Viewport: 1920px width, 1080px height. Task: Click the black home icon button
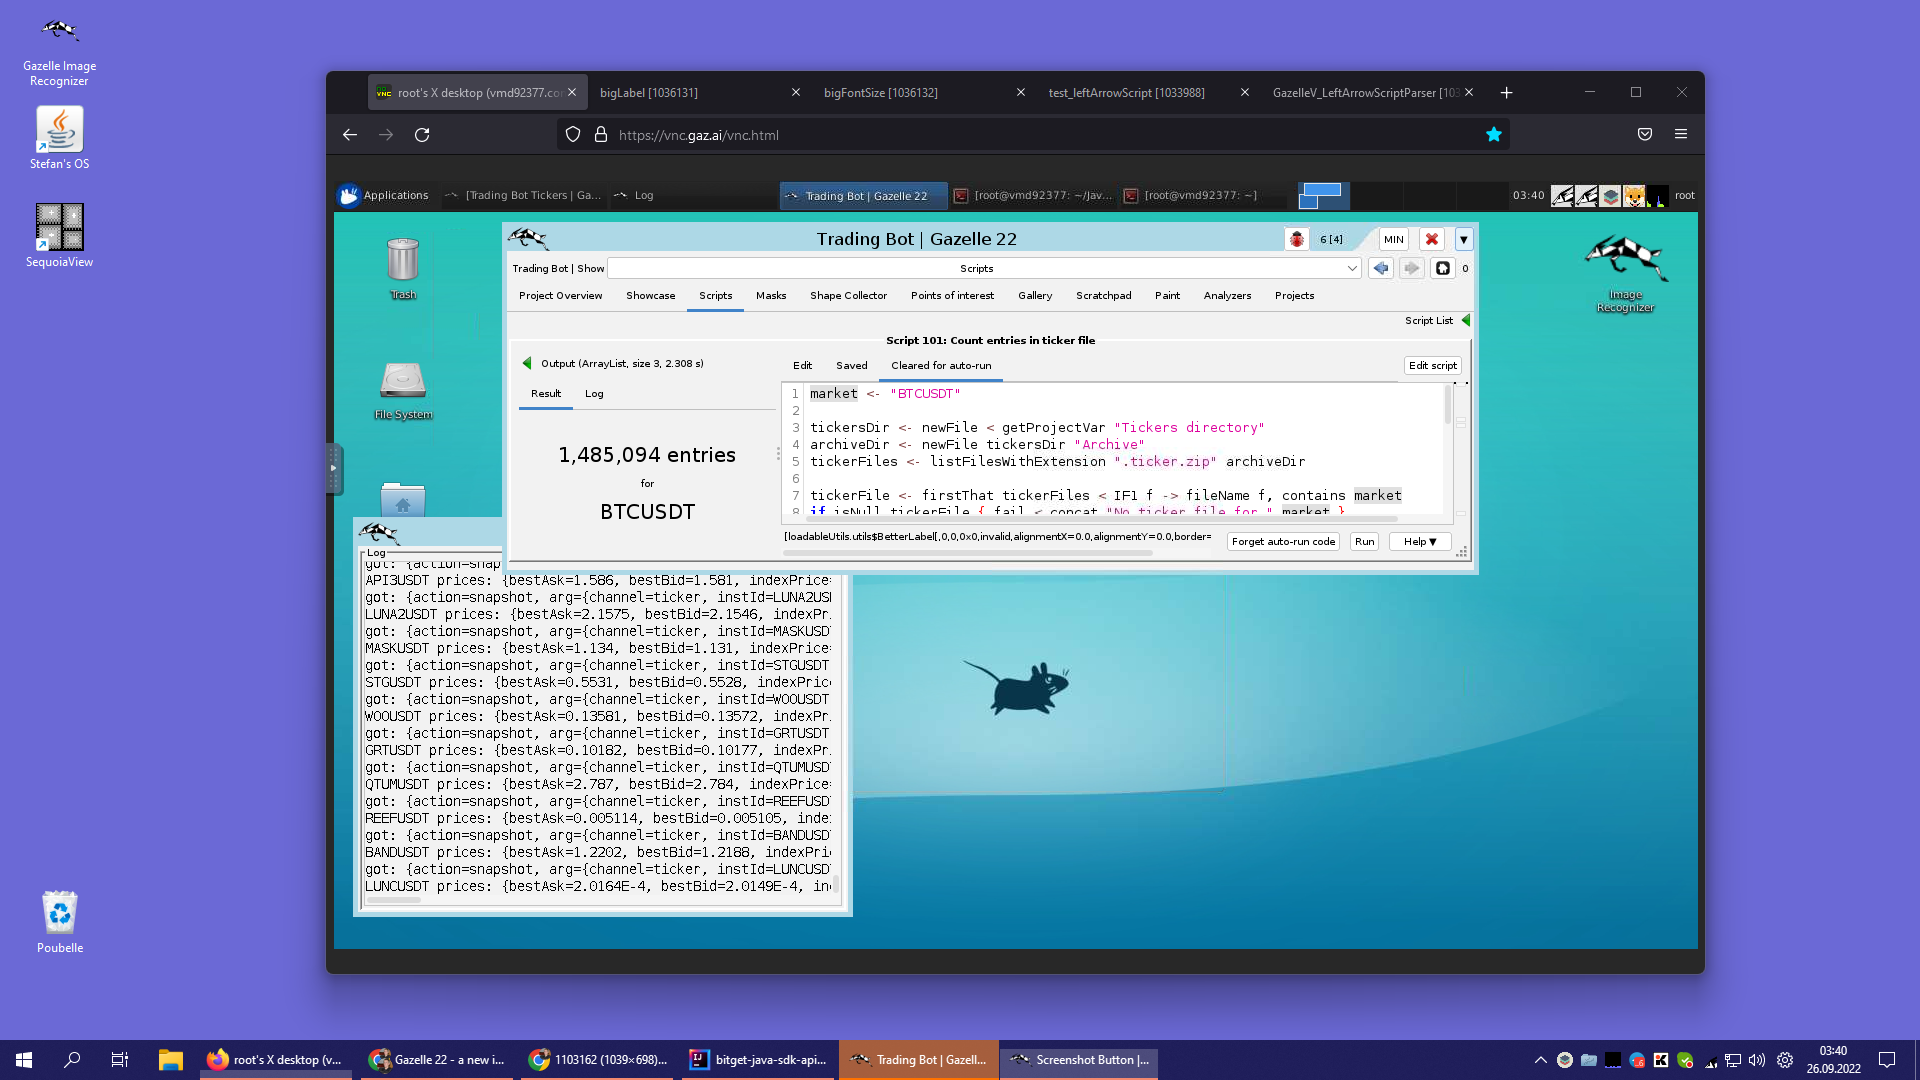click(1442, 268)
